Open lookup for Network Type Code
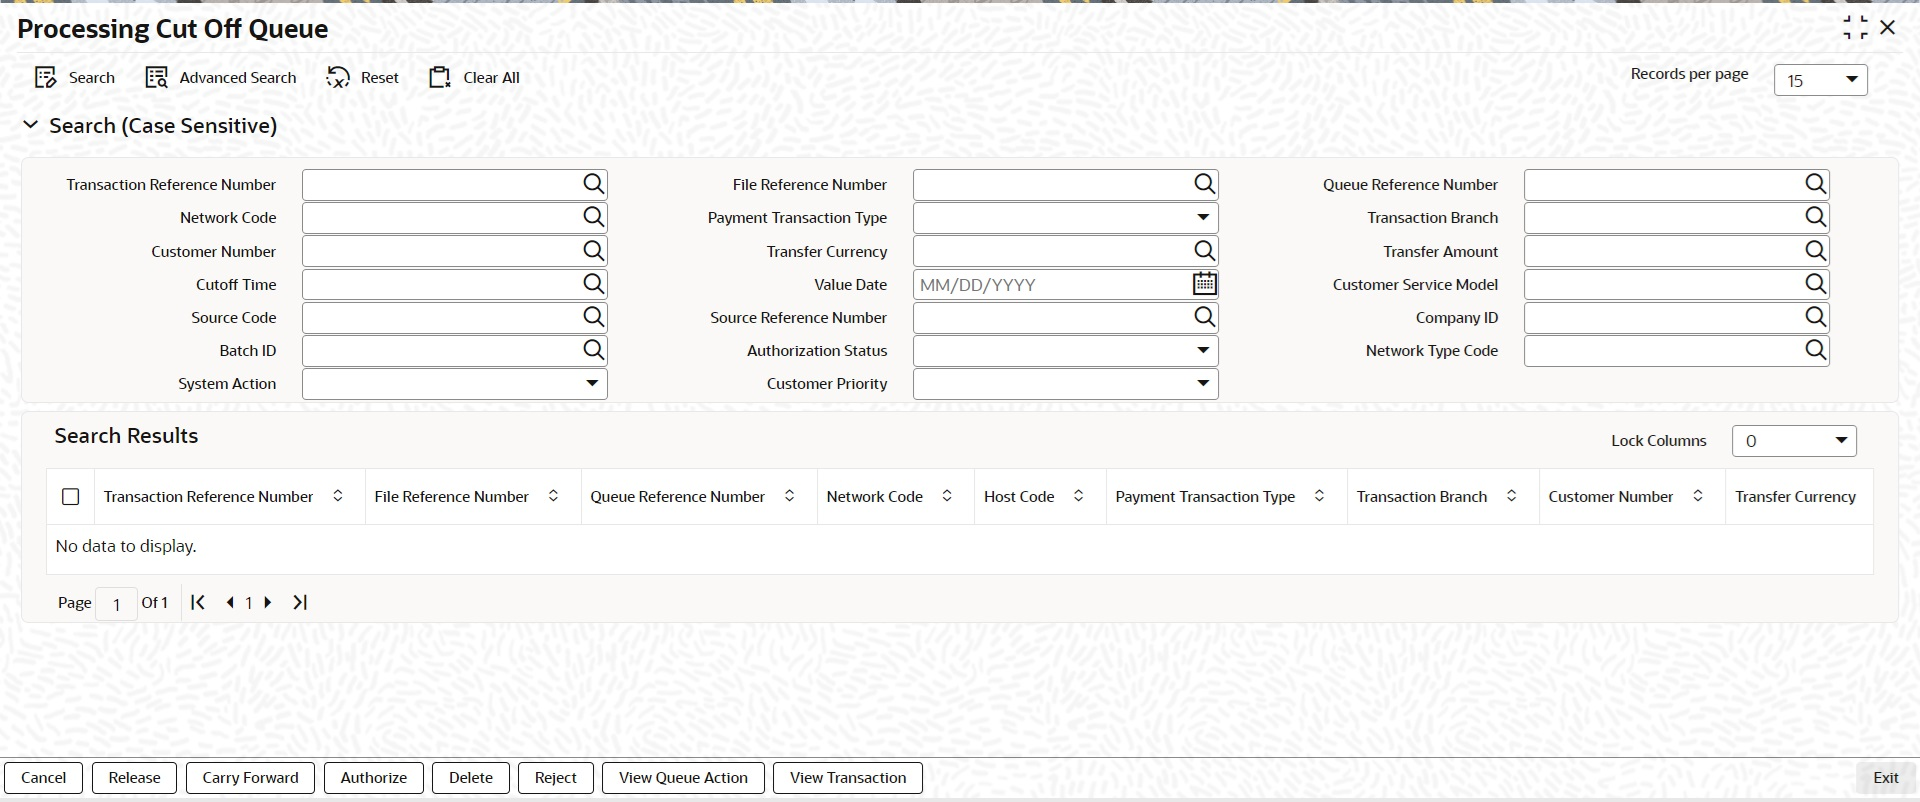Viewport: 1920px width, 802px height. click(1815, 350)
